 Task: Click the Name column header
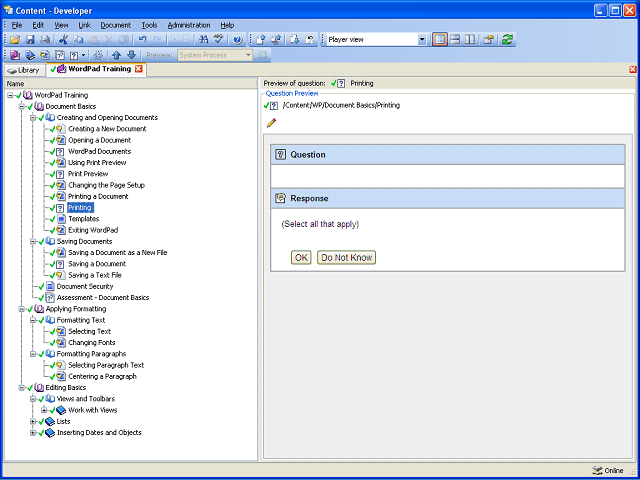click(x=131, y=84)
